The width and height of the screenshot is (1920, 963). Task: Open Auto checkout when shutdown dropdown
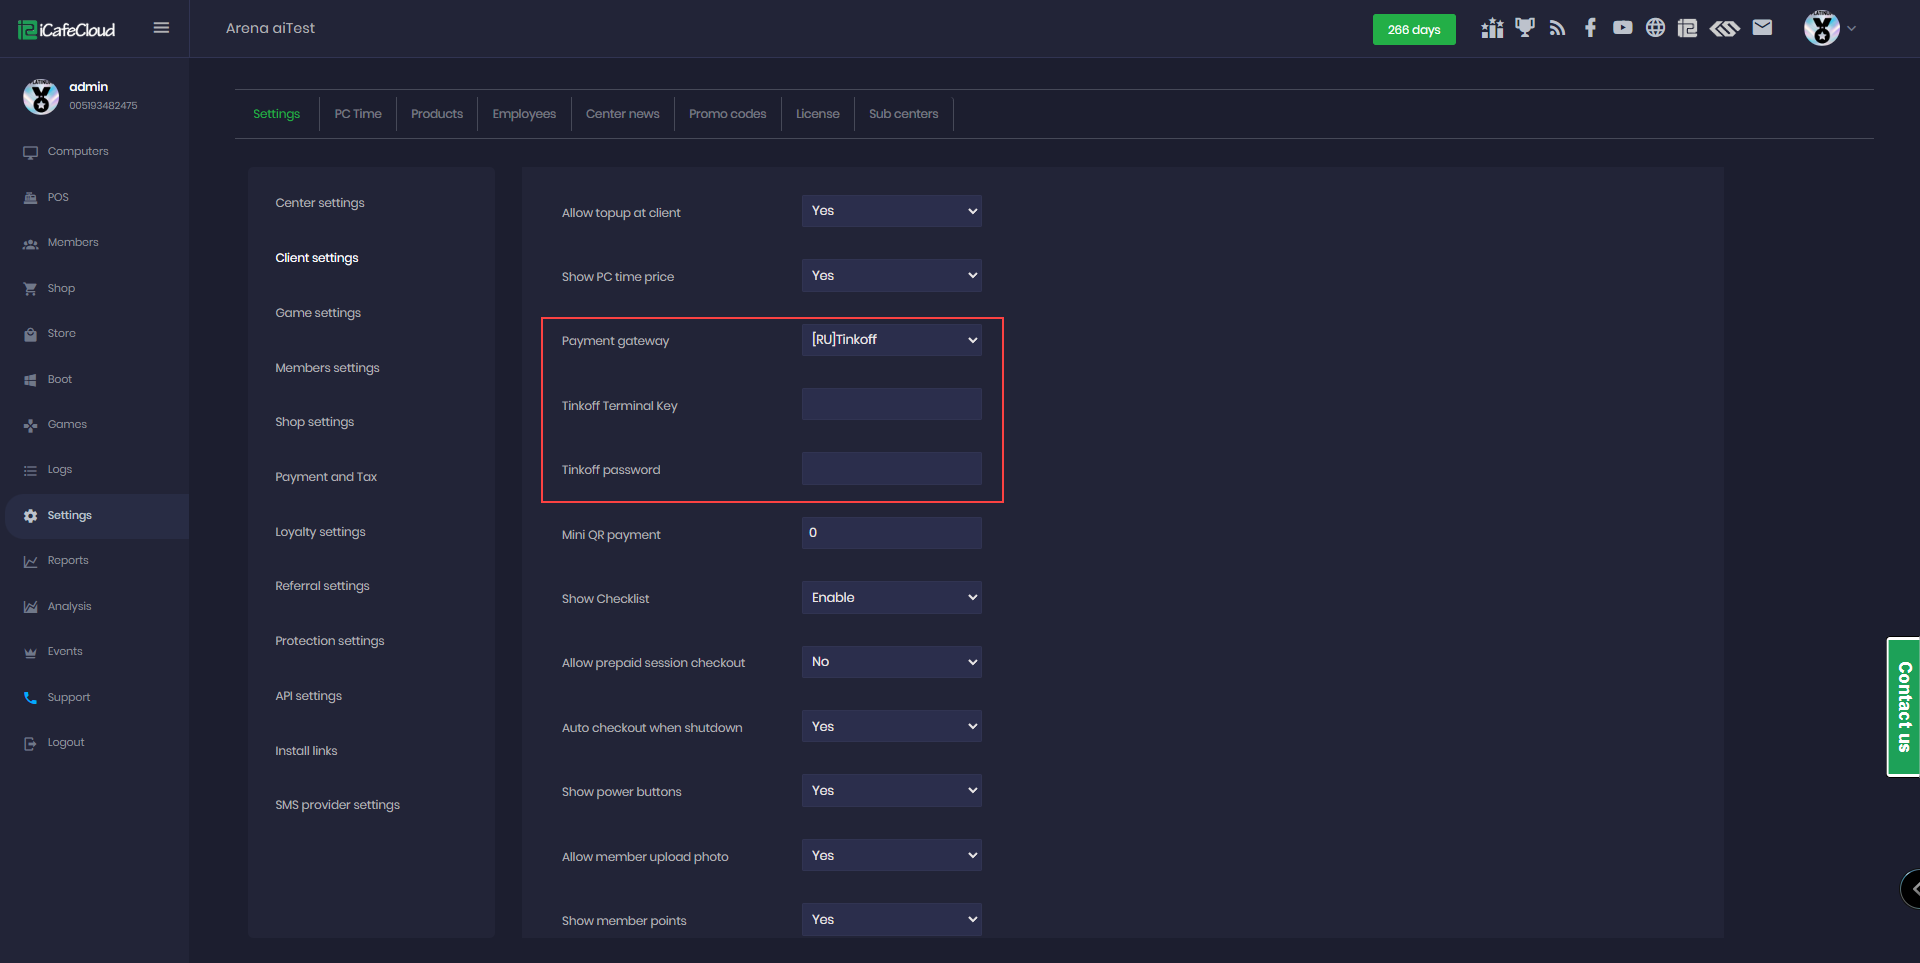click(x=891, y=727)
